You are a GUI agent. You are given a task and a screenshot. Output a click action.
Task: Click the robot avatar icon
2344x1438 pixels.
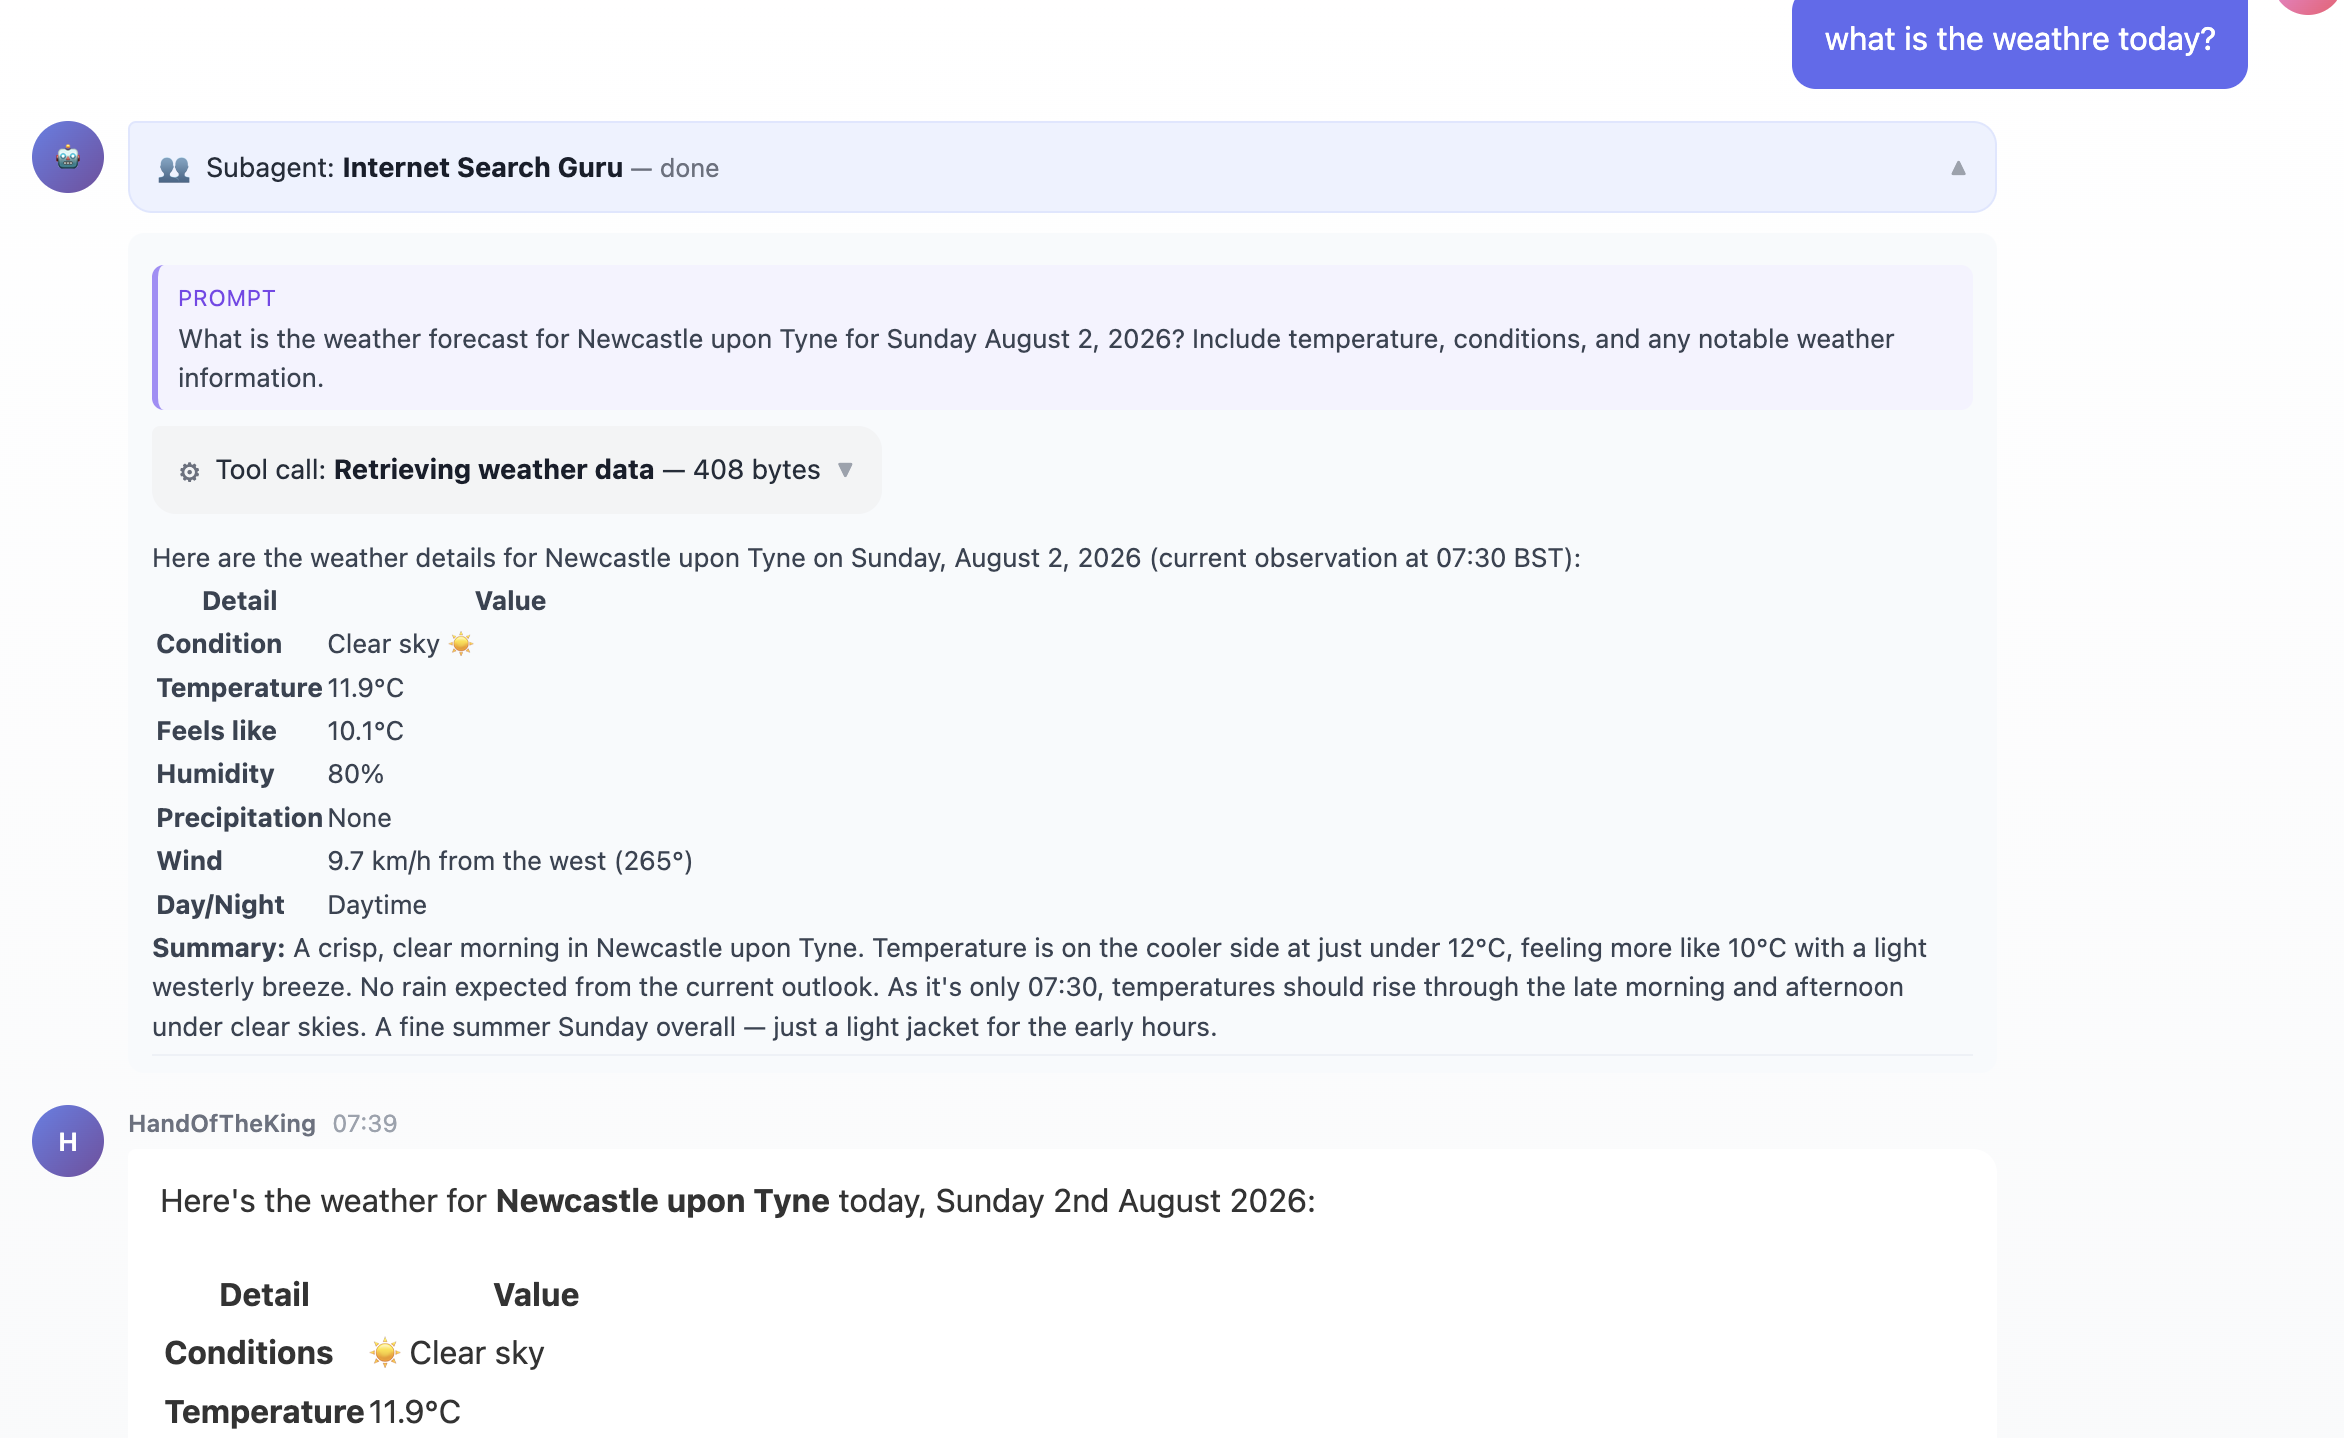coord(68,157)
